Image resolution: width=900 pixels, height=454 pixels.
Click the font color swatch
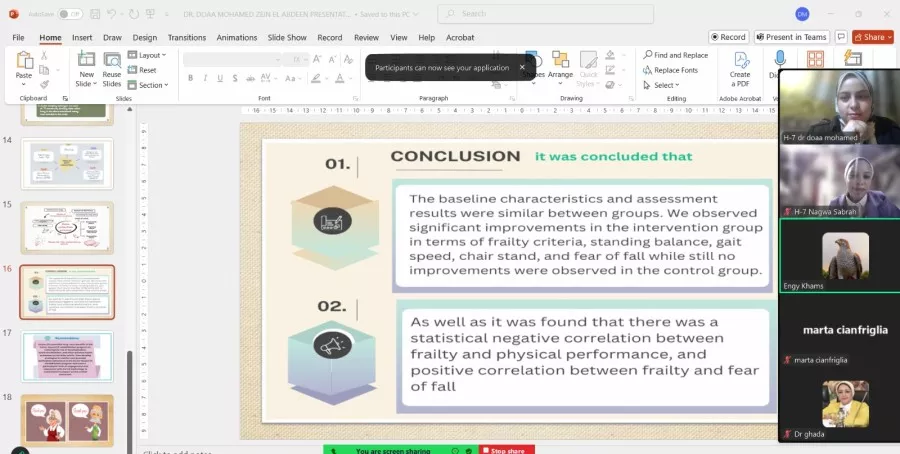click(x=340, y=78)
